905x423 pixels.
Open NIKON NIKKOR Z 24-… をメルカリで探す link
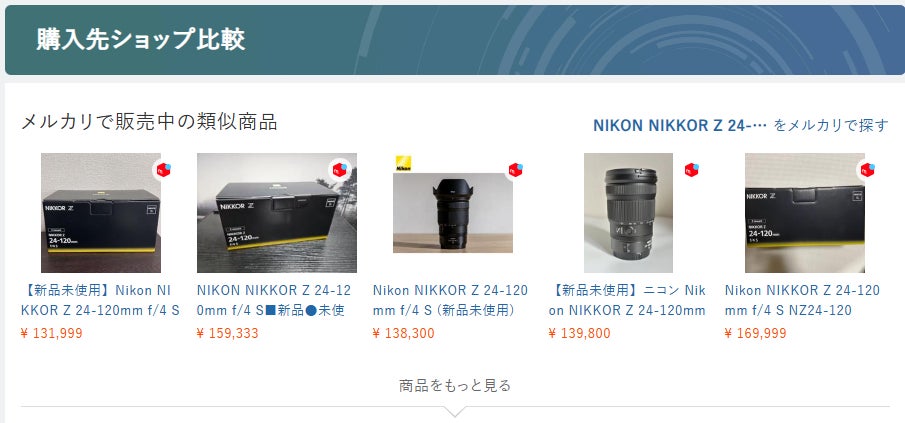(x=741, y=125)
